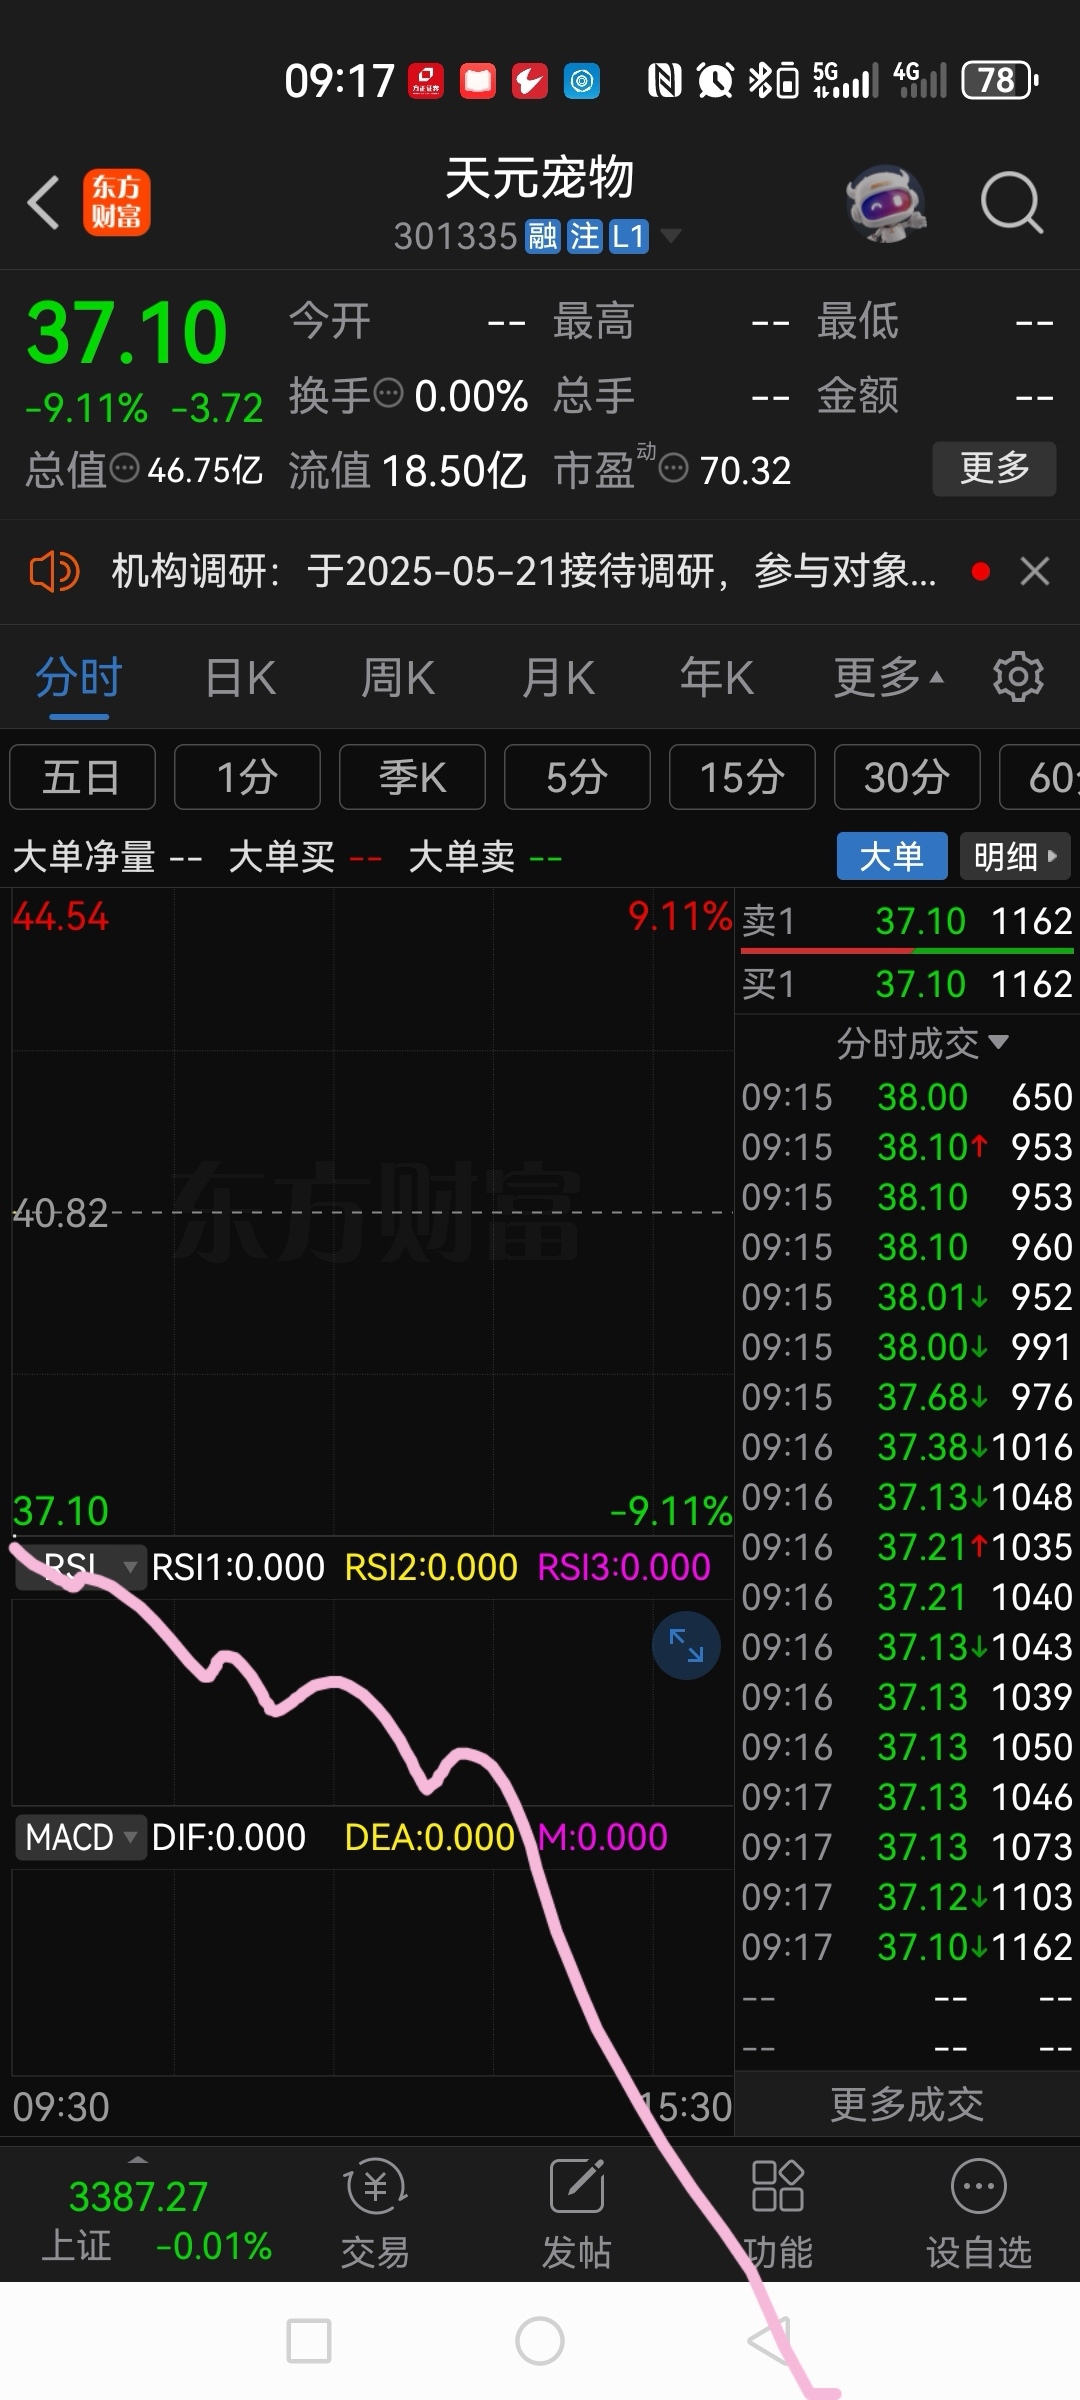Expand 明细 detail arrow
Screen dimensions: 1080x2400
[x=1015, y=856]
